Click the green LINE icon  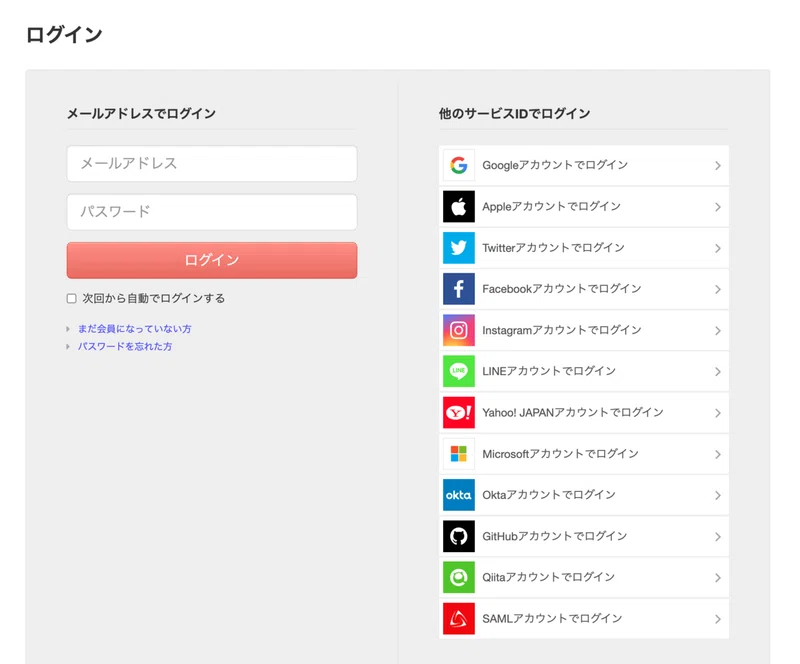point(459,372)
